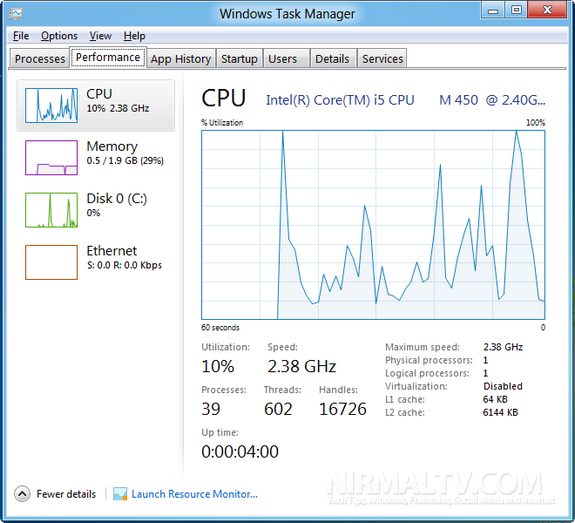The width and height of the screenshot is (575, 523).
Task: Click the Virtualization Disabled value
Action: pos(503,386)
